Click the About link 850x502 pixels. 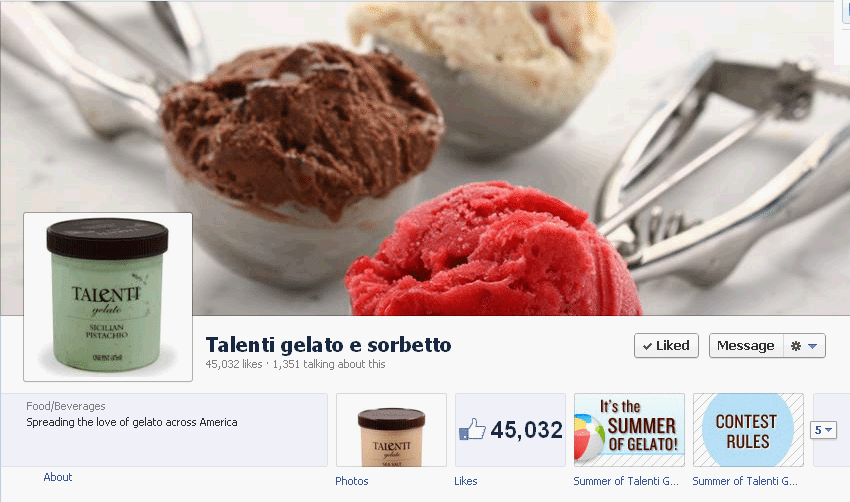point(57,477)
